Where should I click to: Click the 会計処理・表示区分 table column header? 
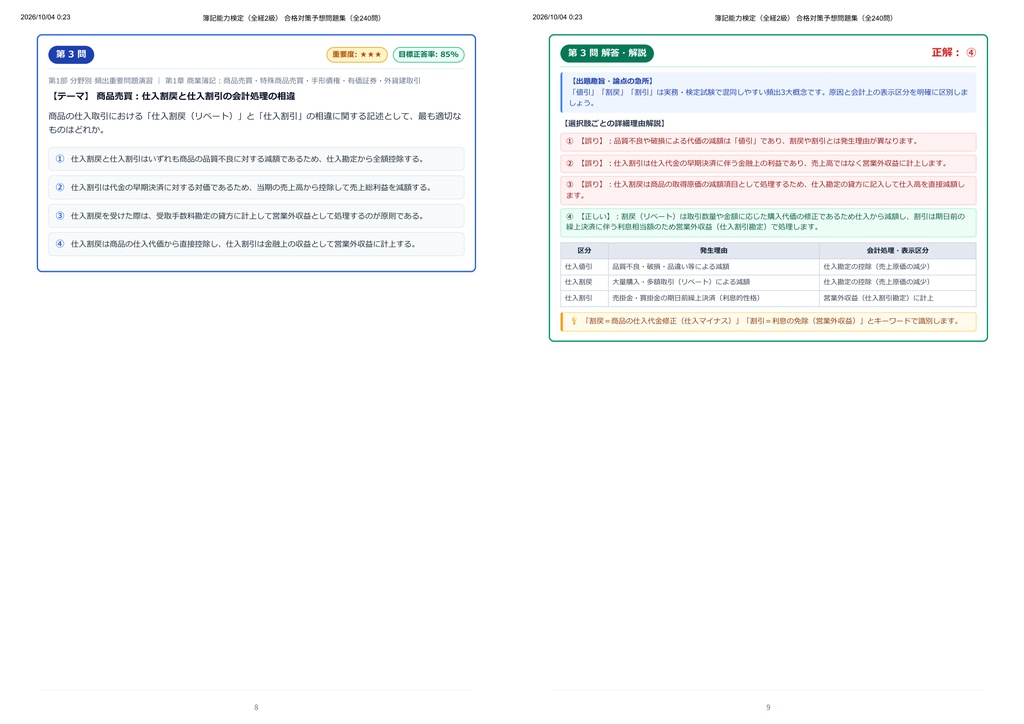coord(897,251)
